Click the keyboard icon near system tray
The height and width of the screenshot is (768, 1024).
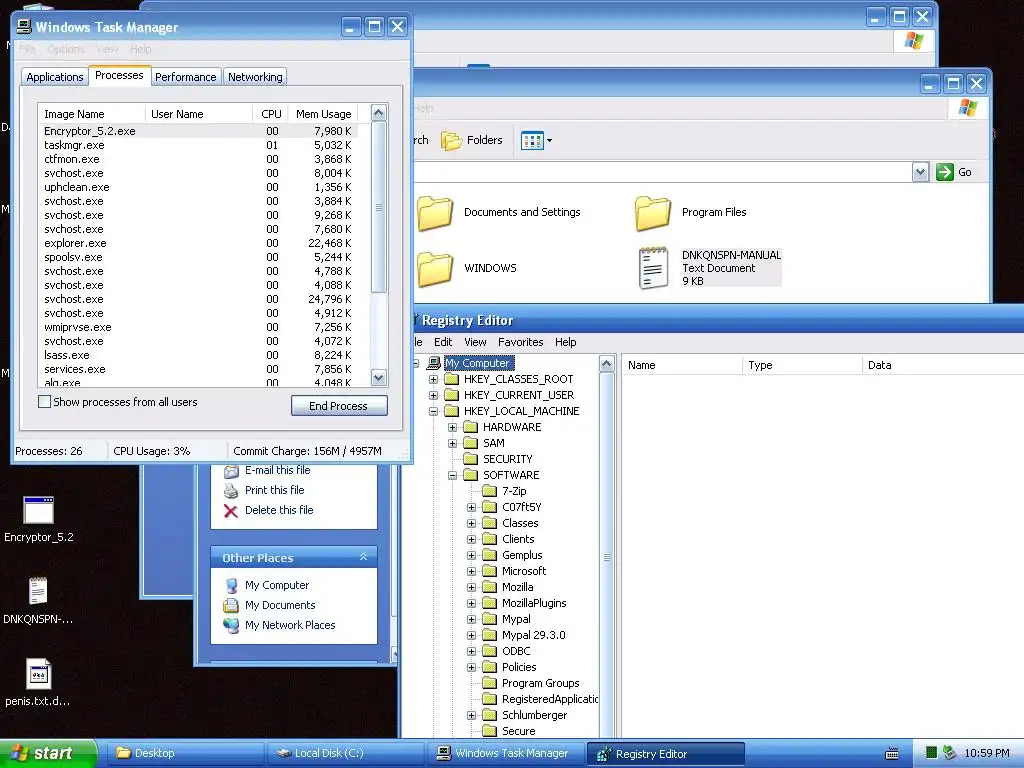pyautogui.click(x=892, y=754)
